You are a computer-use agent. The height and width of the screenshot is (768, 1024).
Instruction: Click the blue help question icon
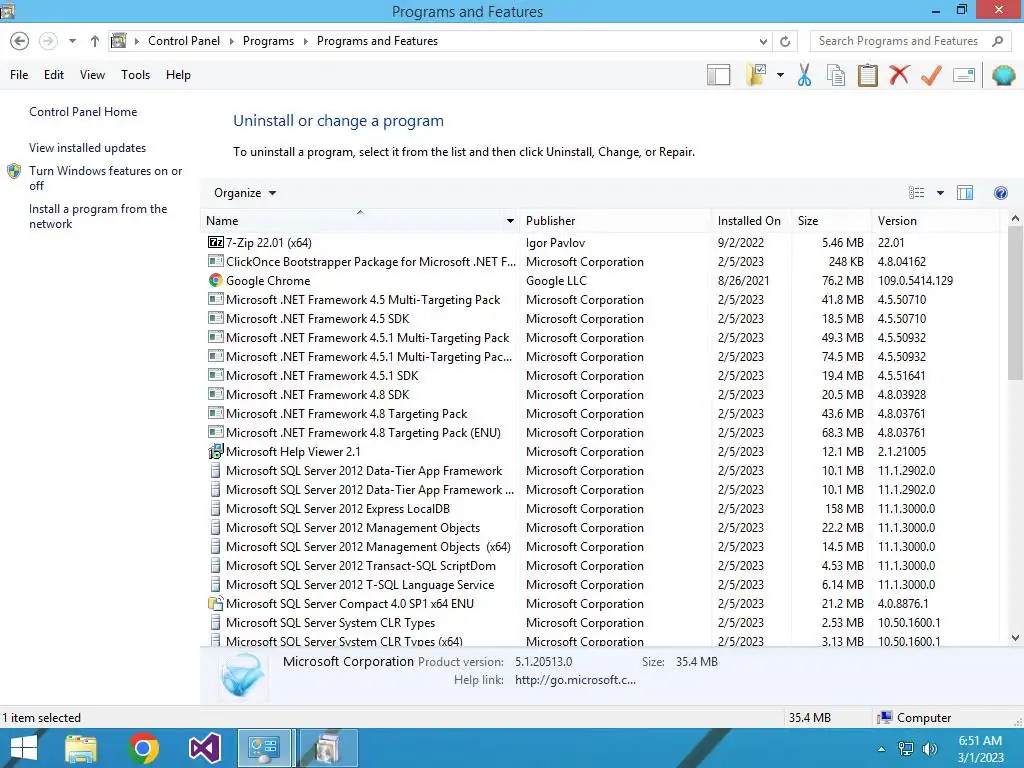coord(1000,193)
